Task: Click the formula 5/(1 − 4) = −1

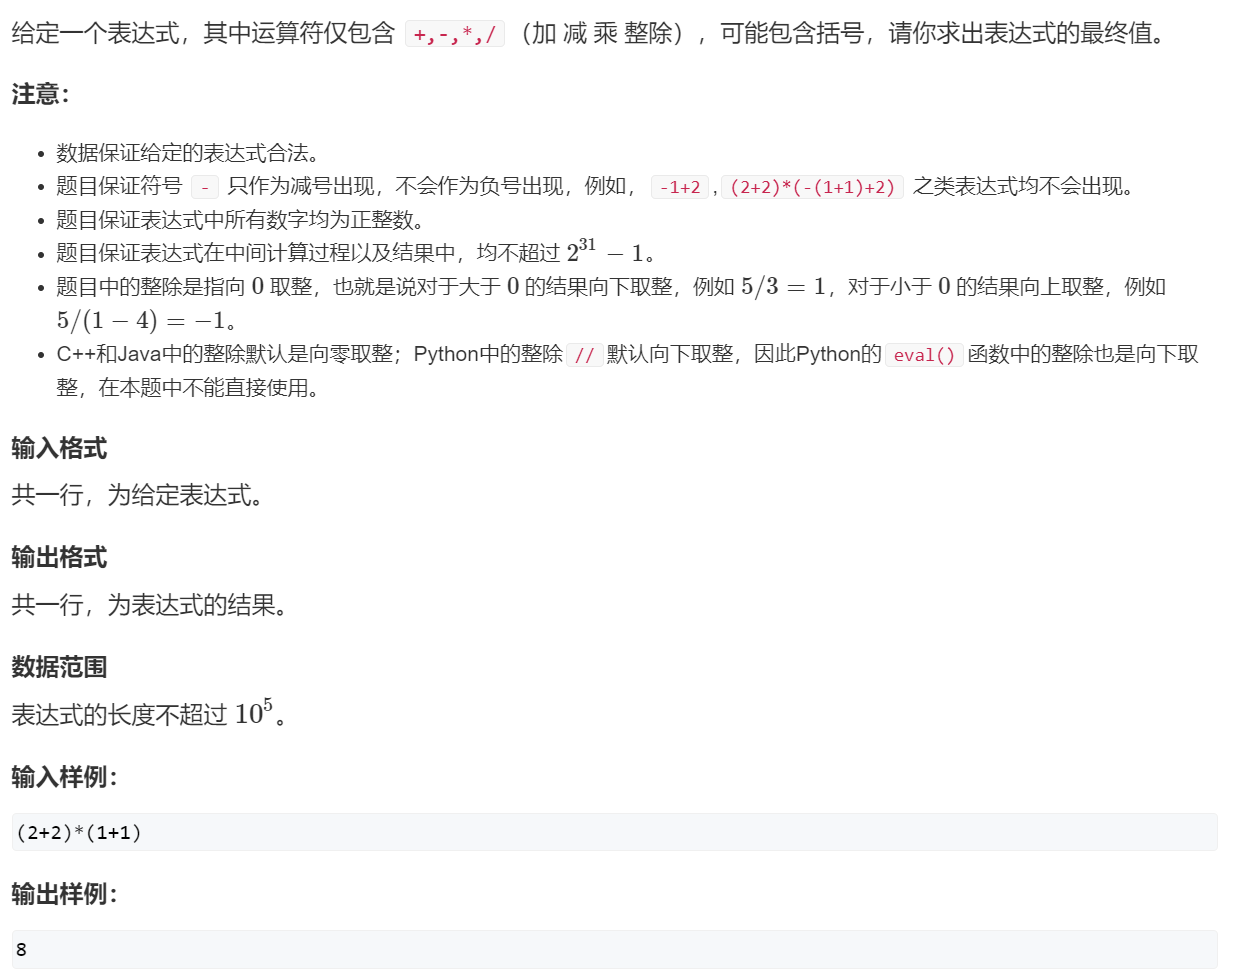Action: (140, 321)
